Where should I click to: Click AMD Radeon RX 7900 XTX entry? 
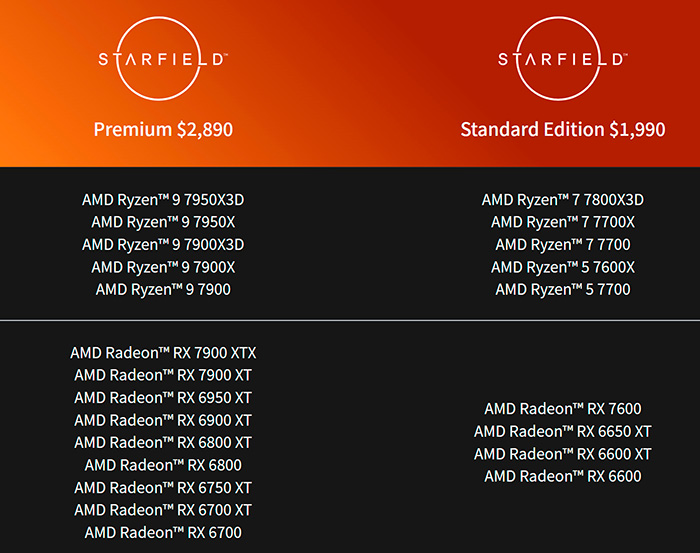click(163, 353)
